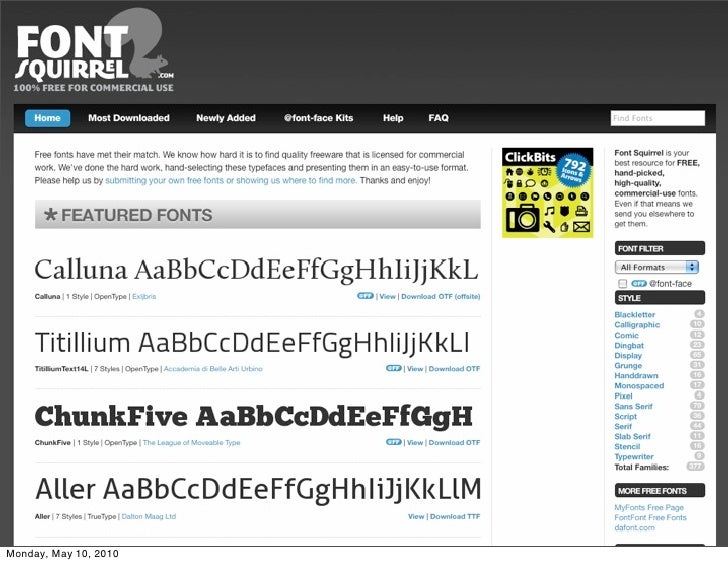Filter by Calligraphic style
Image resolution: width=728 pixels, height=564 pixels.
(637, 324)
